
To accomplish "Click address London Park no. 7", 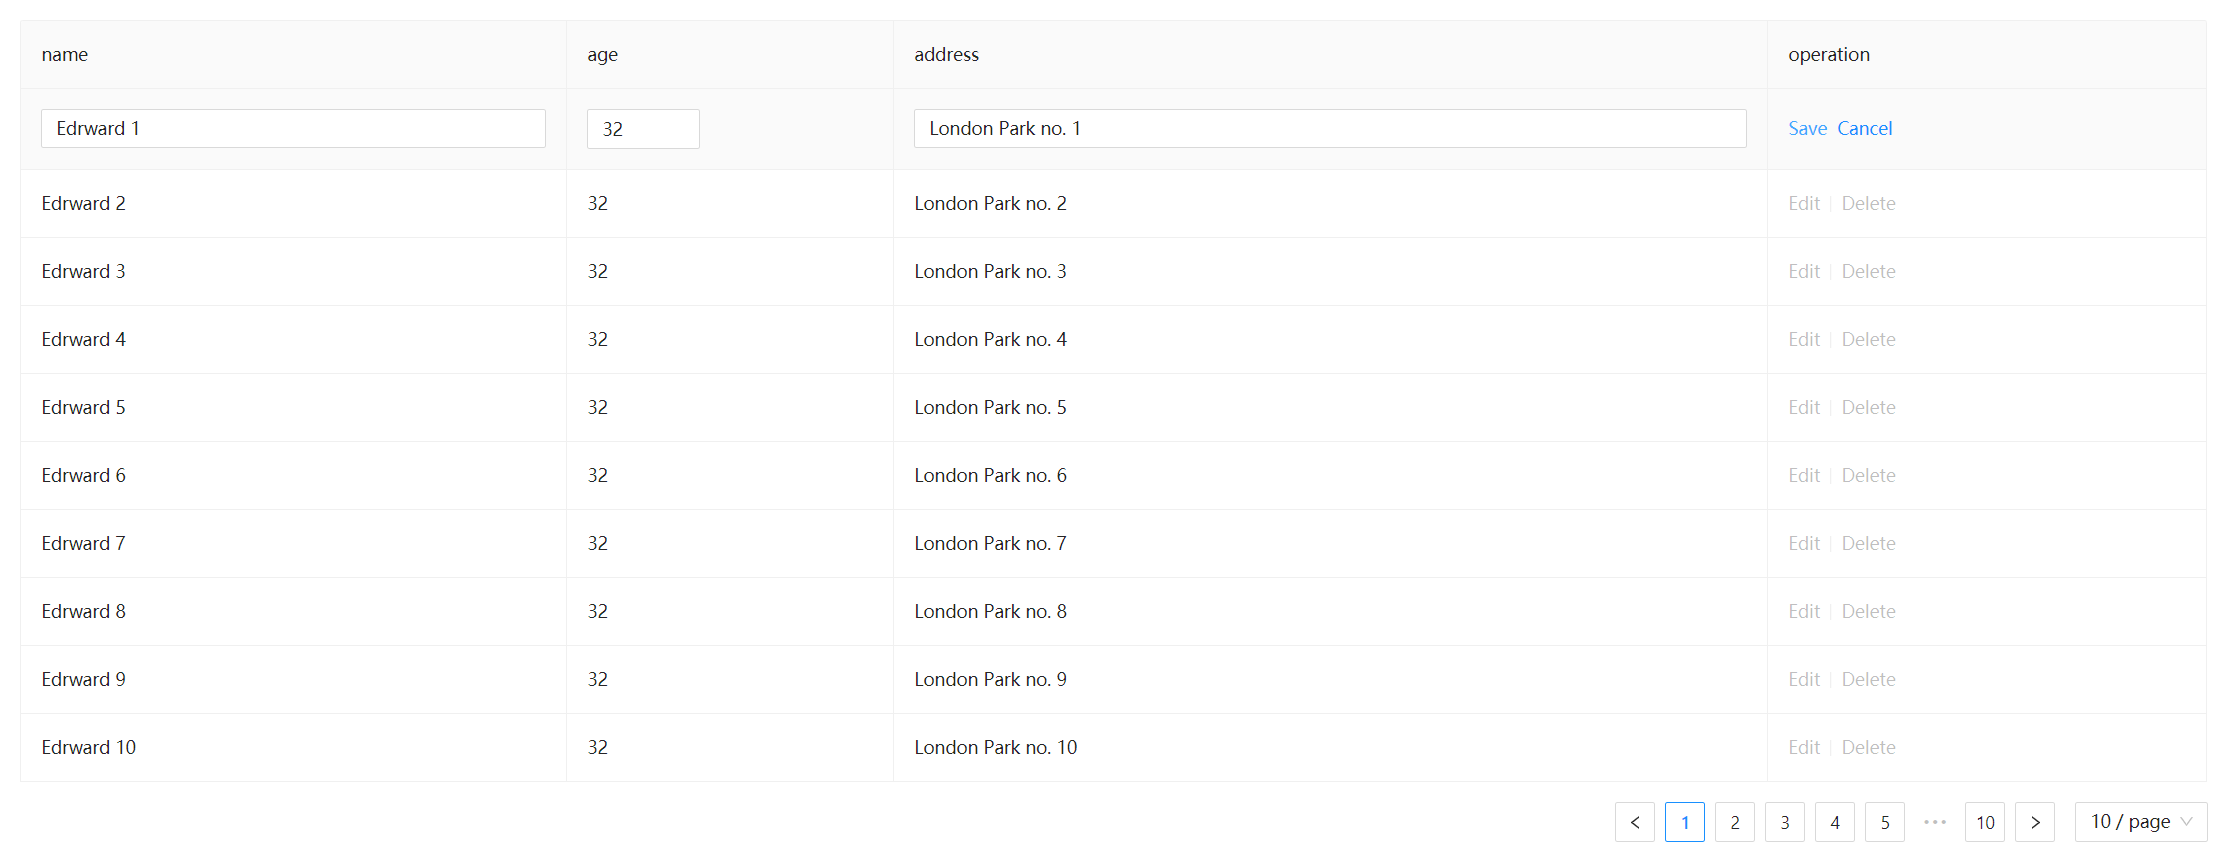I will tap(990, 544).
